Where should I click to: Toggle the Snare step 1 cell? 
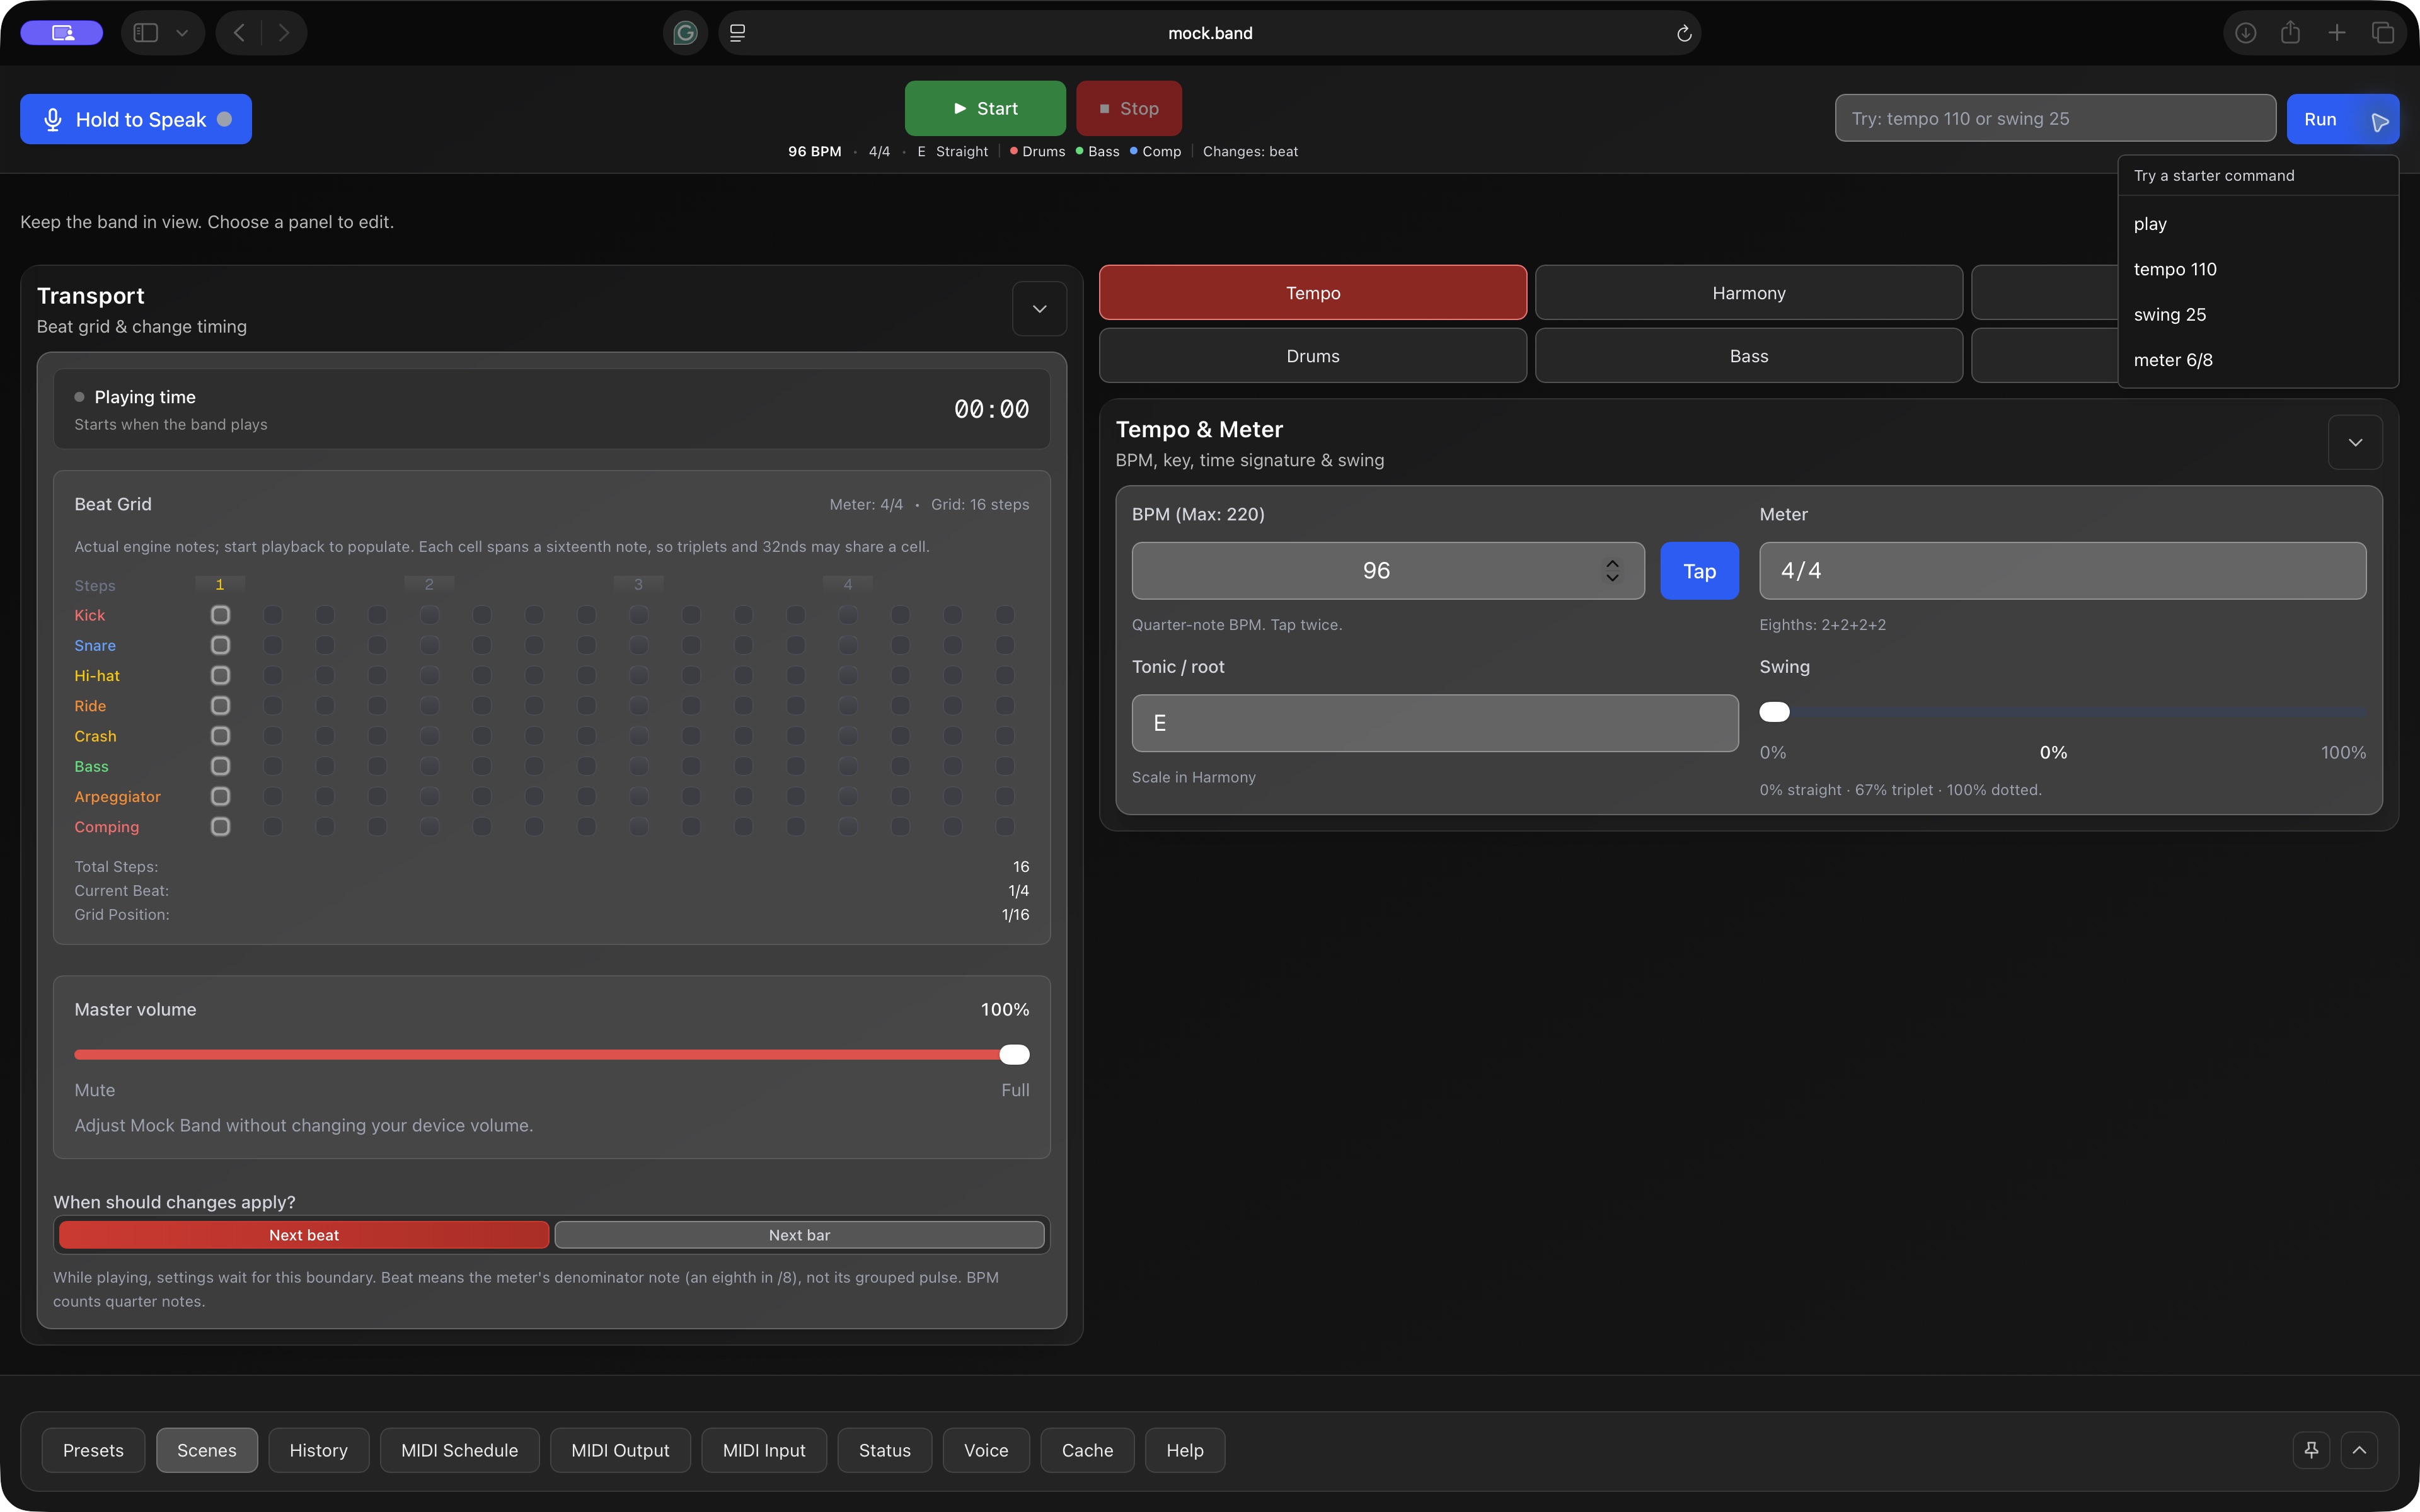click(x=220, y=645)
